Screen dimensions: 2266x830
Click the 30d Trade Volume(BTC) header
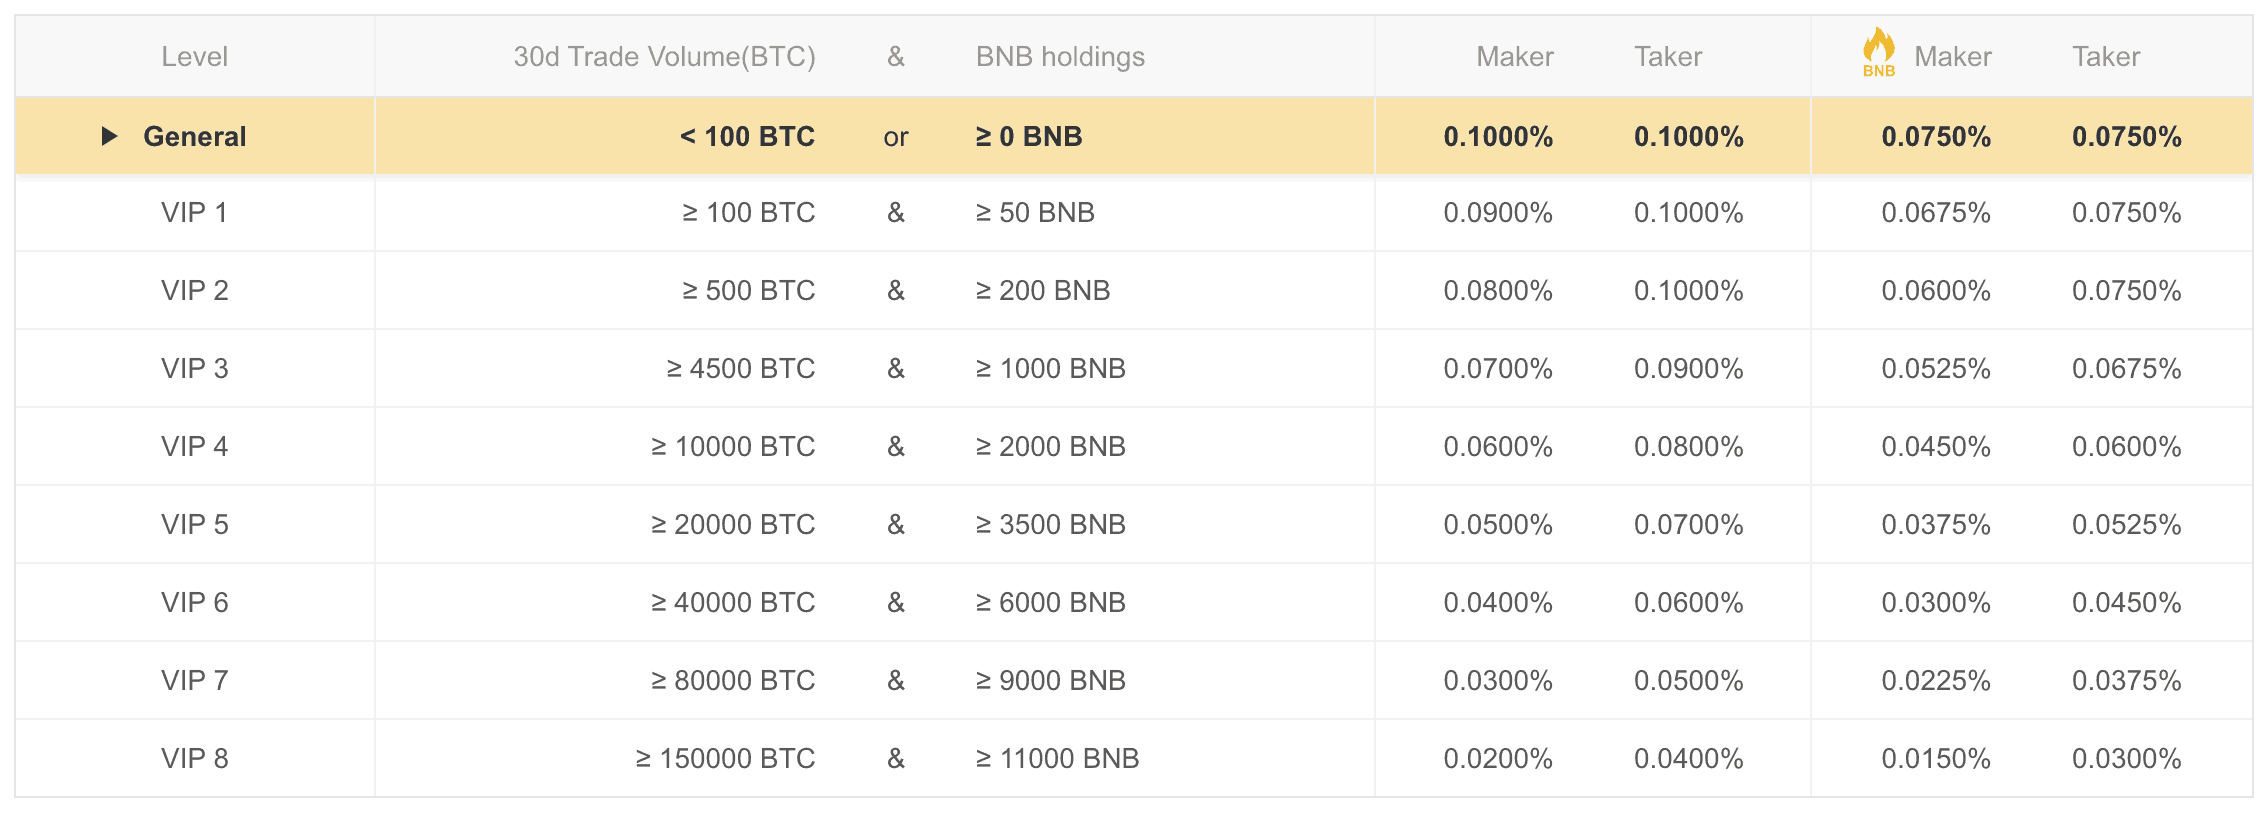coord(664,57)
